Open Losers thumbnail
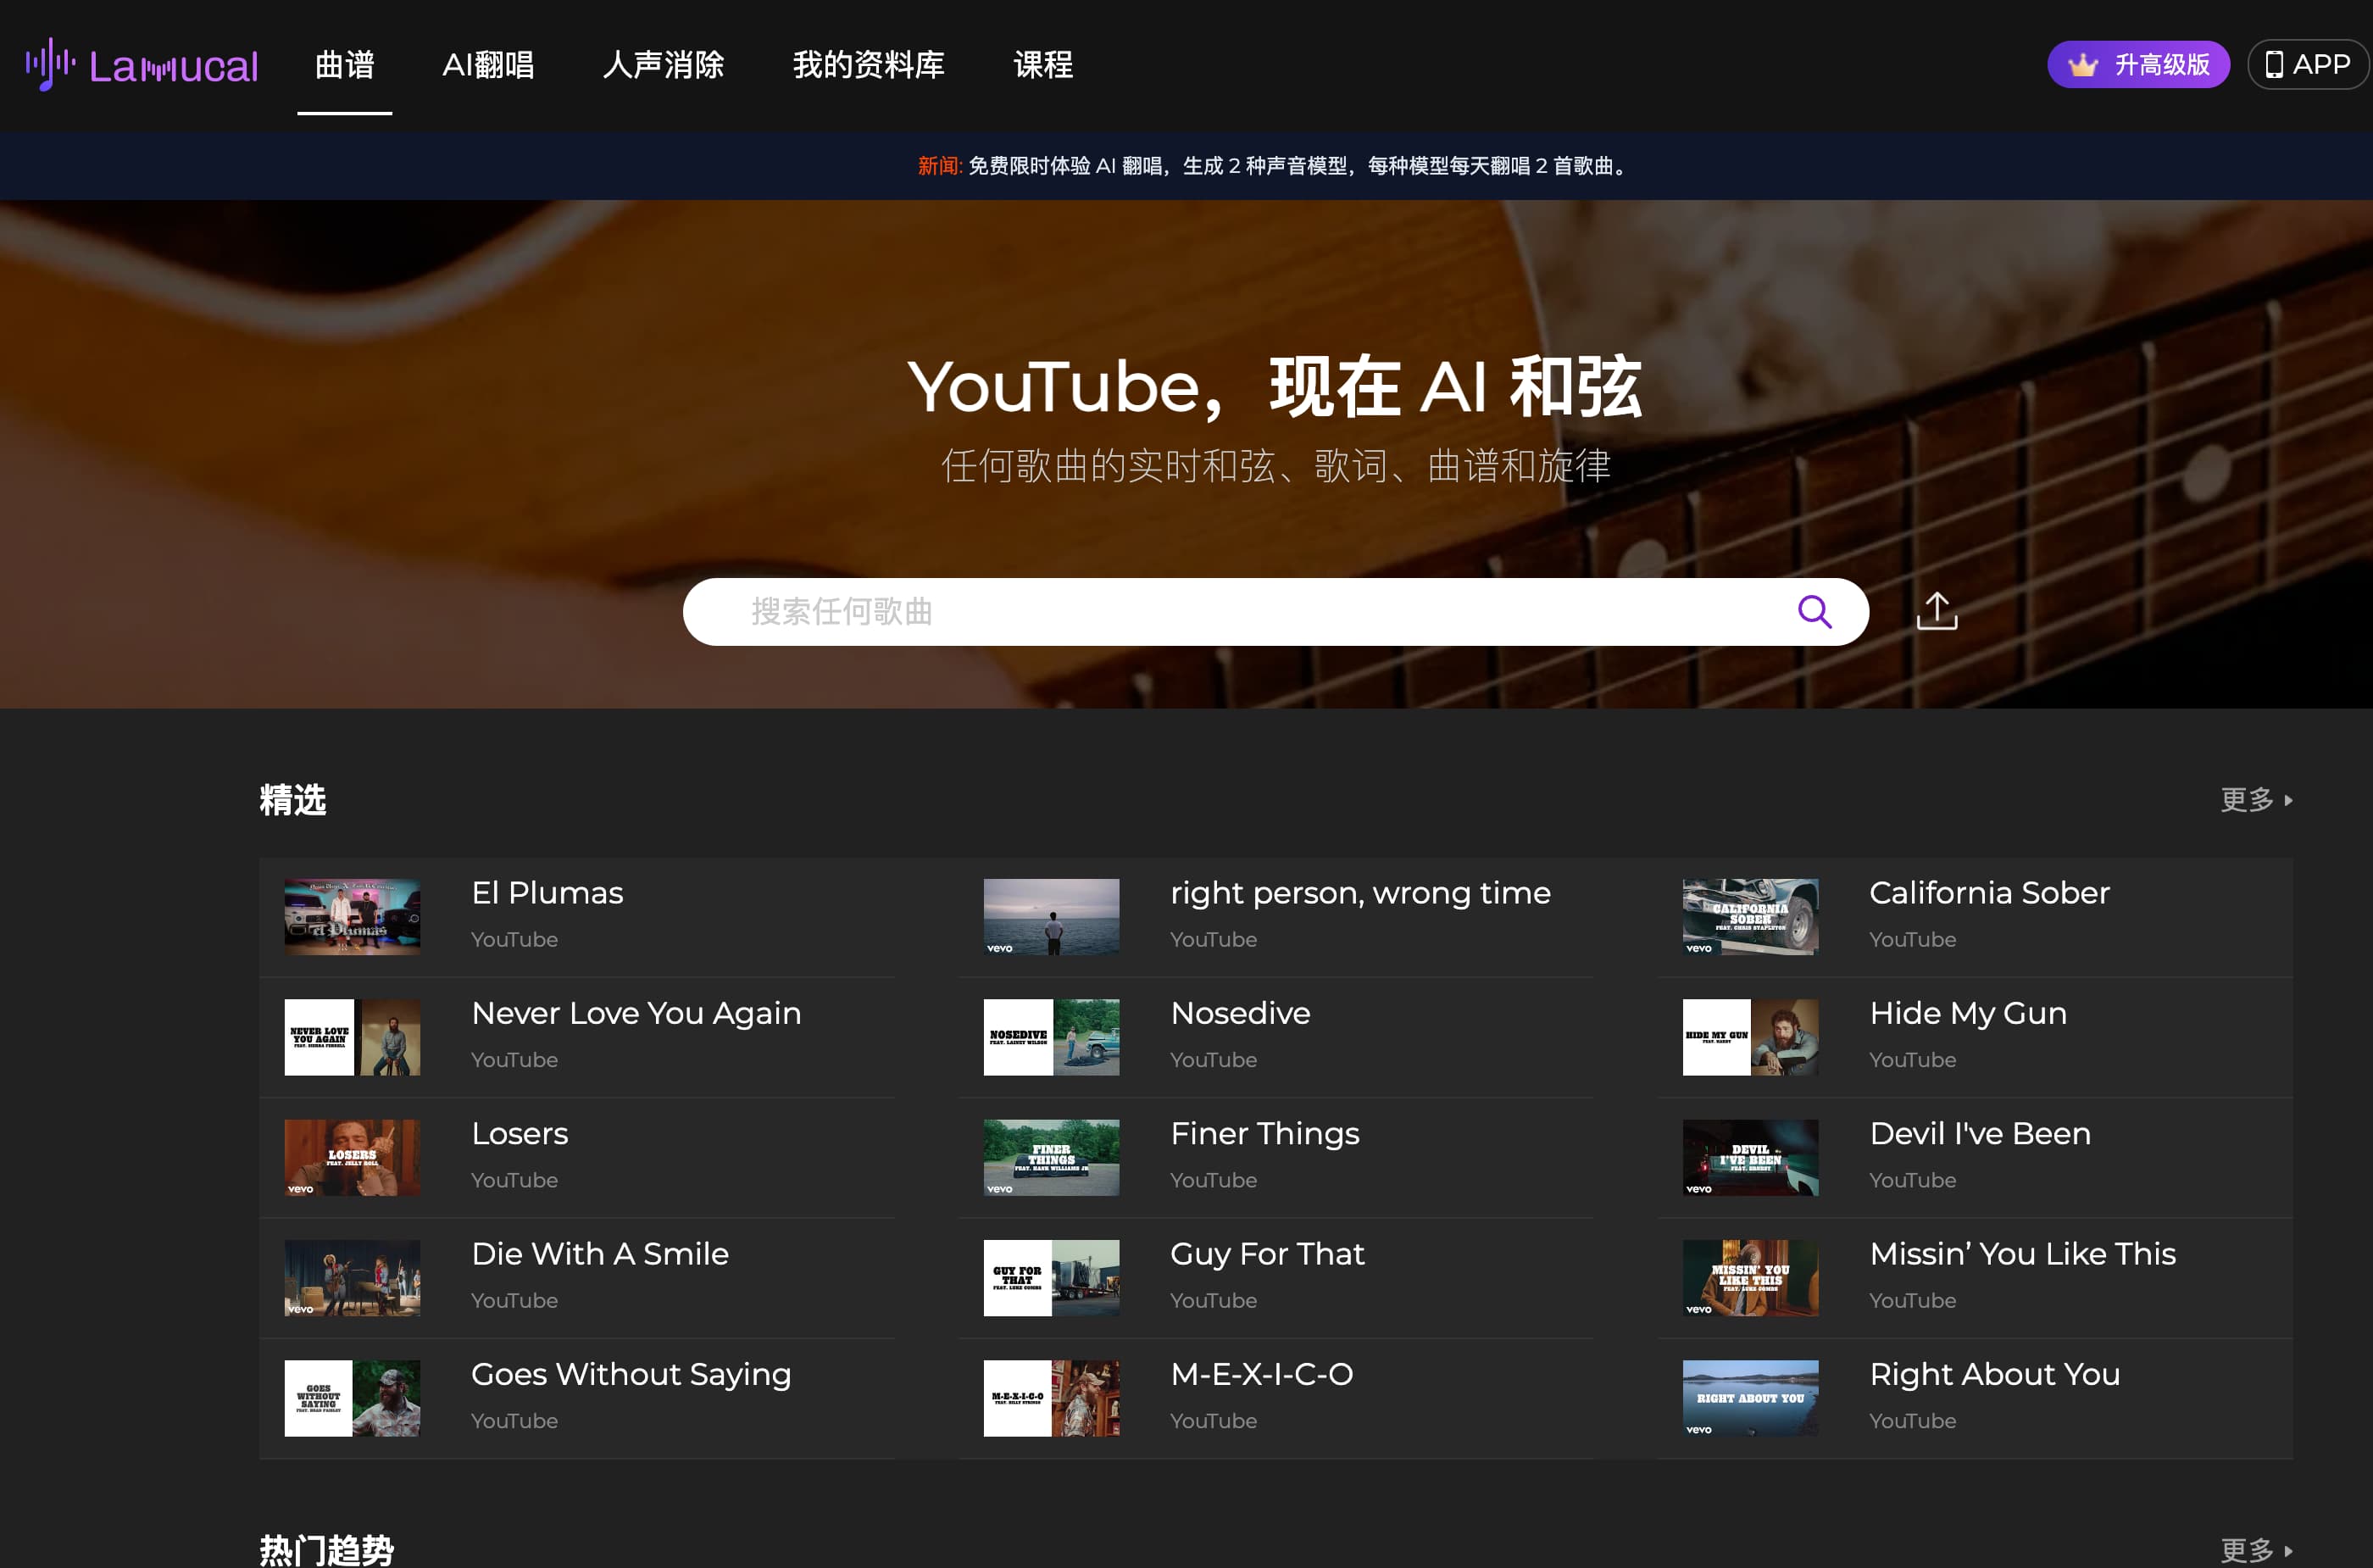Viewport: 2373px width, 1568px height. (x=352, y=1158)
